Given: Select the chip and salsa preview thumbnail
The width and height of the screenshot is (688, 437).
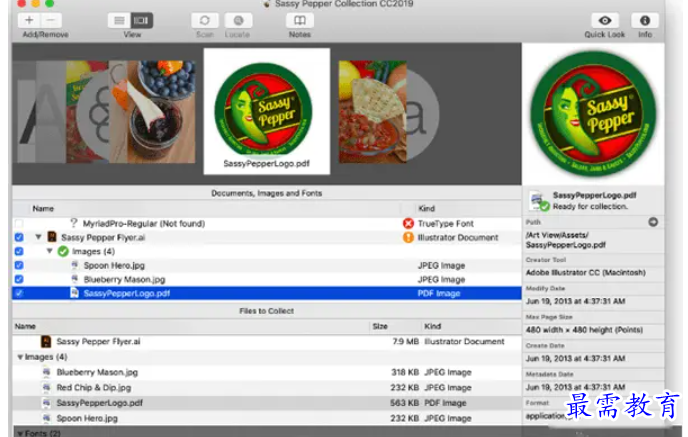Looking at the screenshot, I should point(373,112).
